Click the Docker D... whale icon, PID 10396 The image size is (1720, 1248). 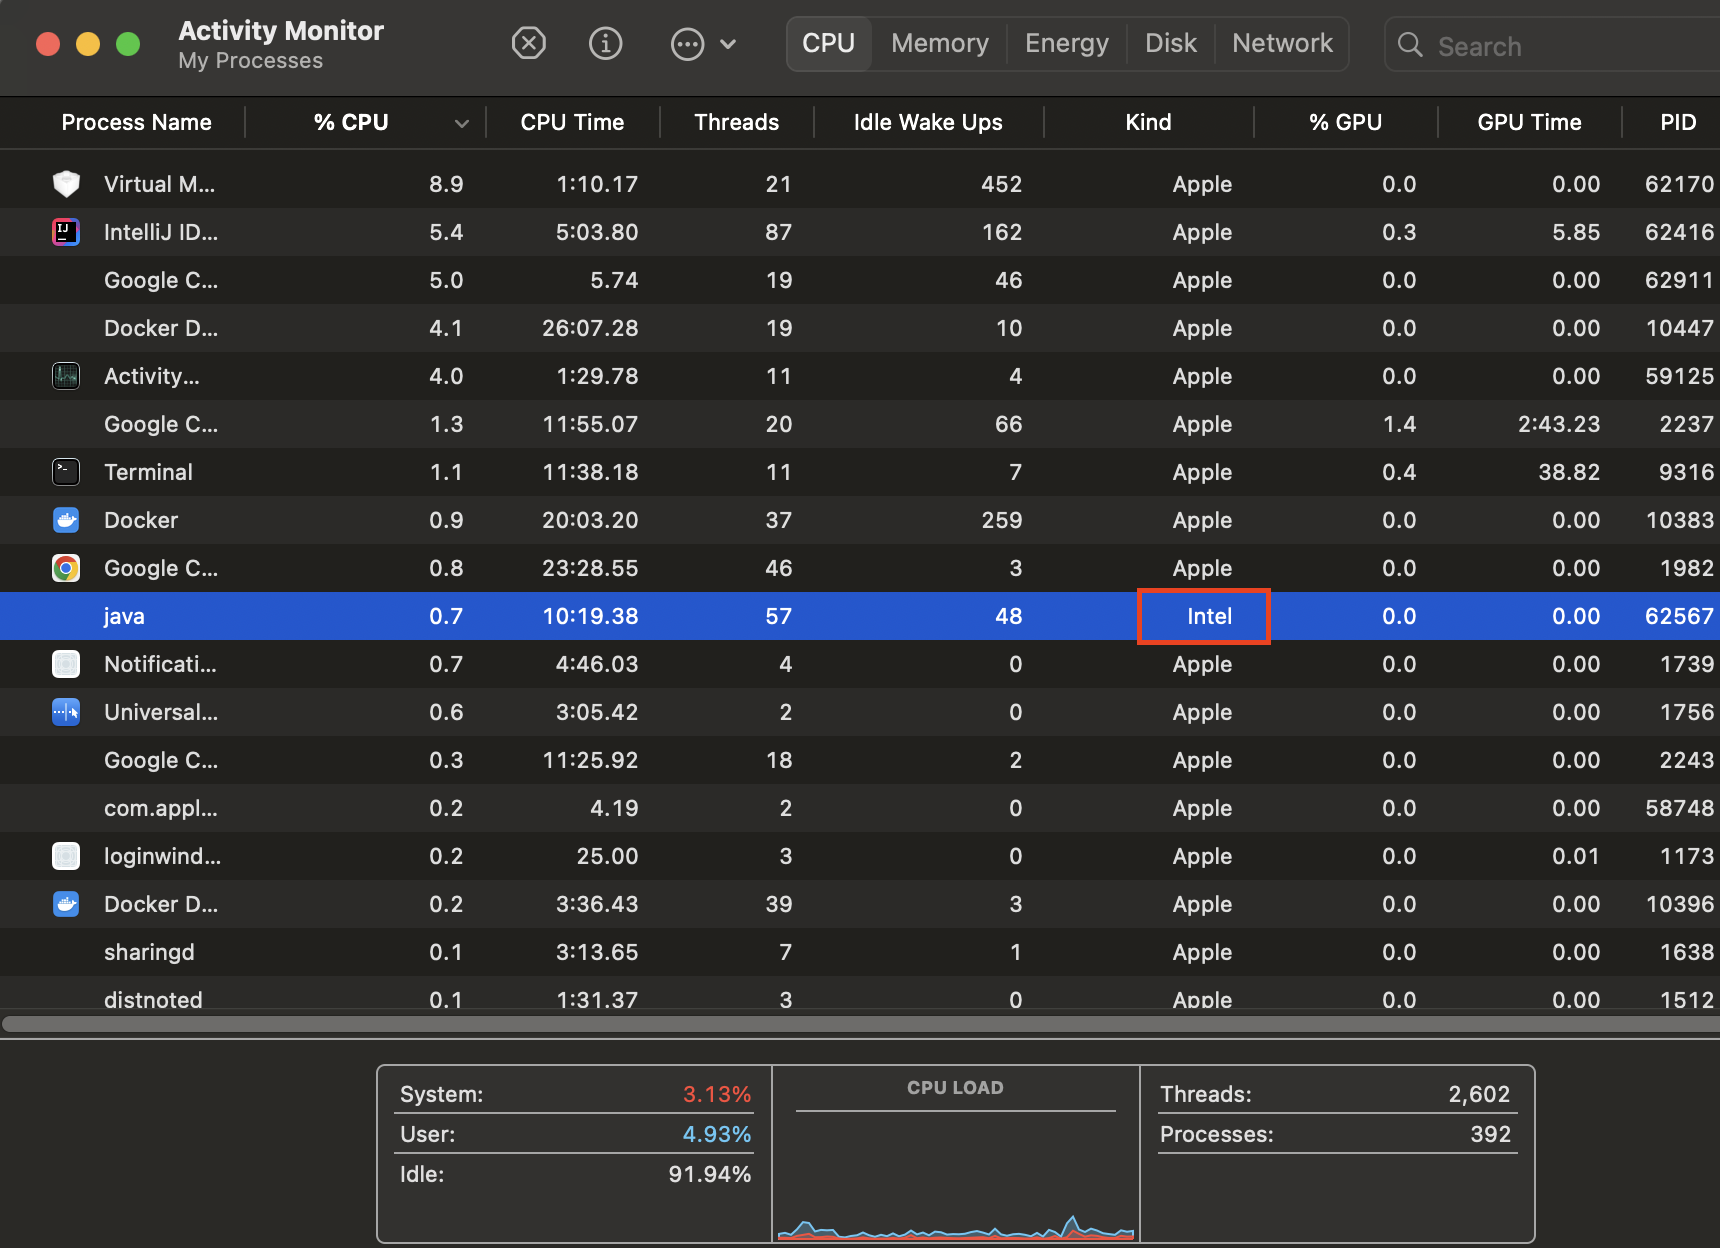pos(66,904)
